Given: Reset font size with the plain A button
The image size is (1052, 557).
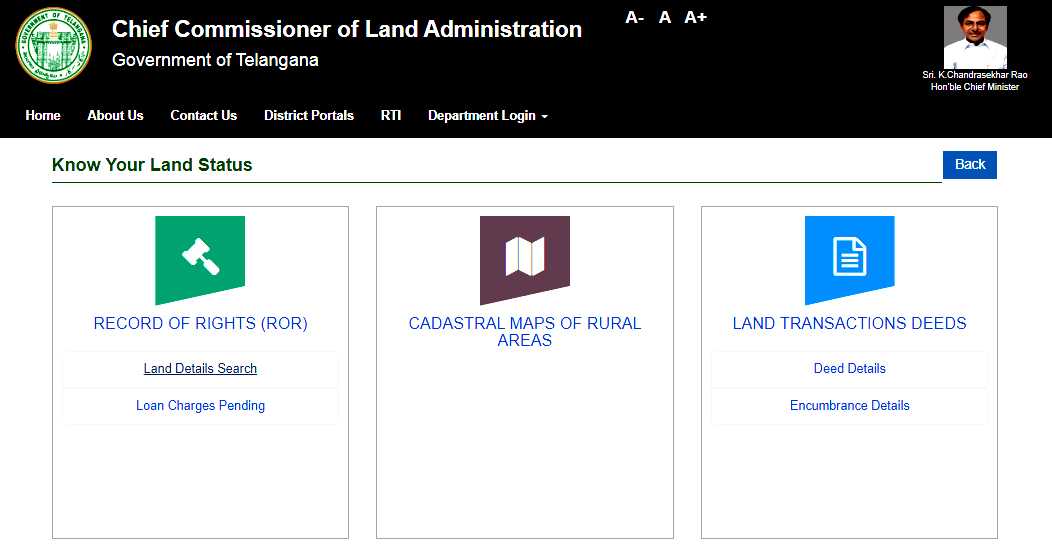Looking at the screenshot, I should 665,17.
